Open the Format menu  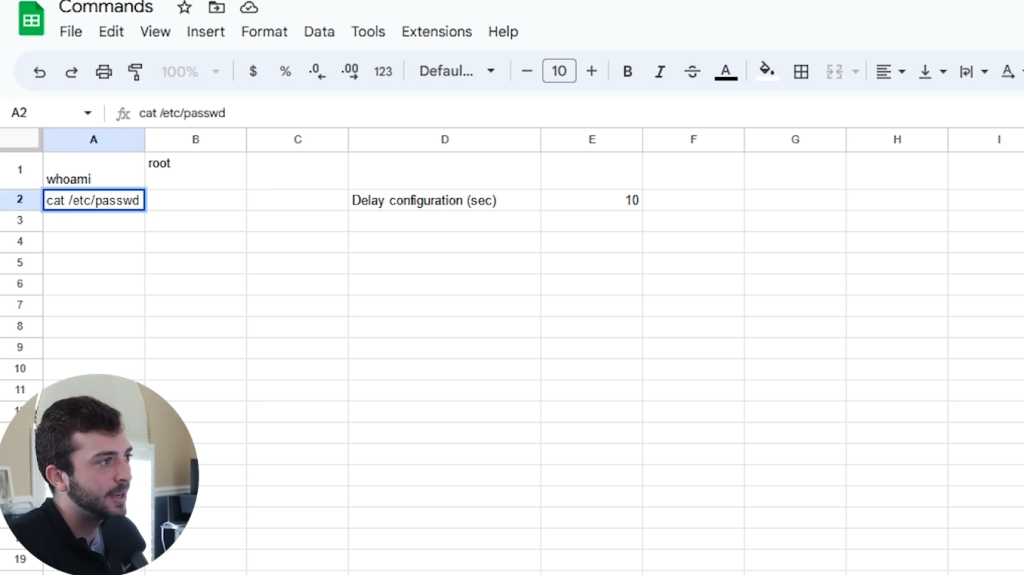pyautogui.click(x=264, y=31)
